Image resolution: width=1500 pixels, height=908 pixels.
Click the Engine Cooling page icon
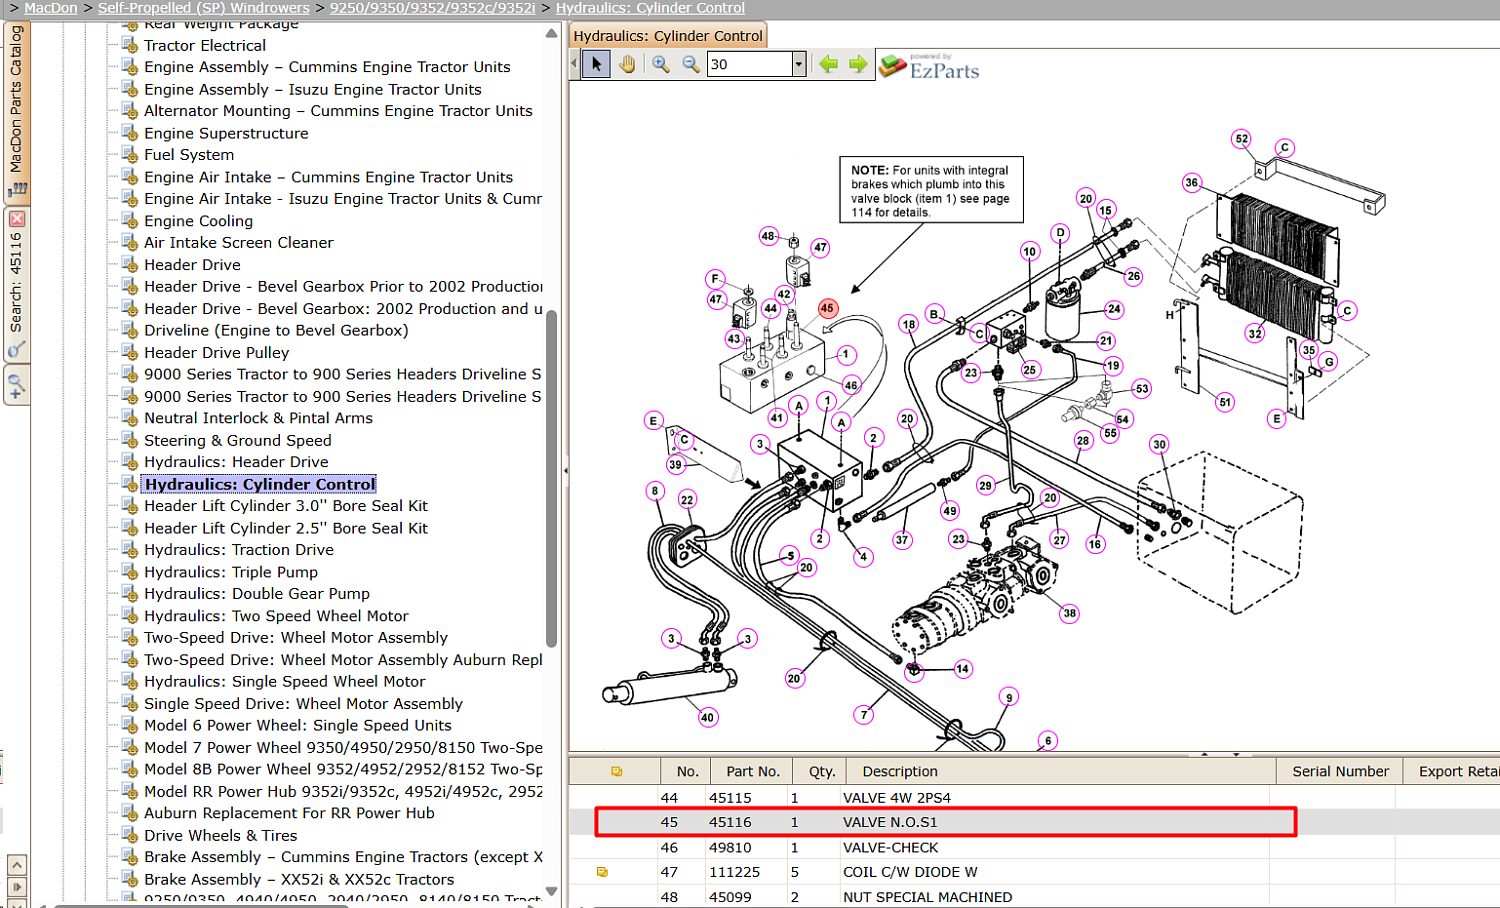[129, 221]
